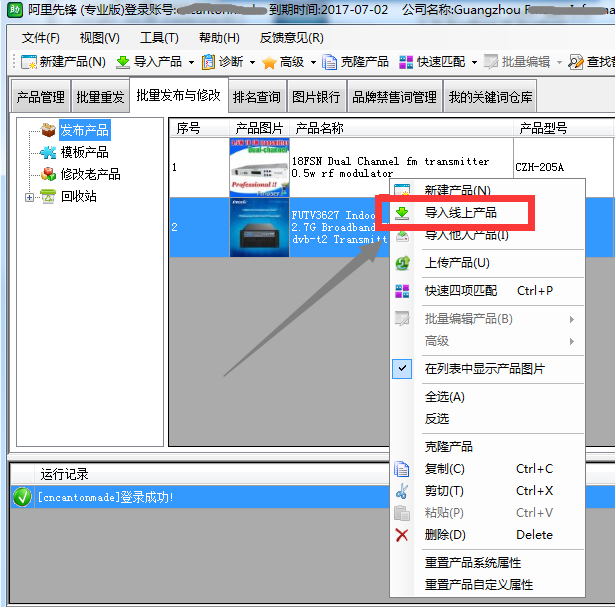Click the 发布产品 box icon in tree
The image size is (615, 607).
(x=48, y=130)
